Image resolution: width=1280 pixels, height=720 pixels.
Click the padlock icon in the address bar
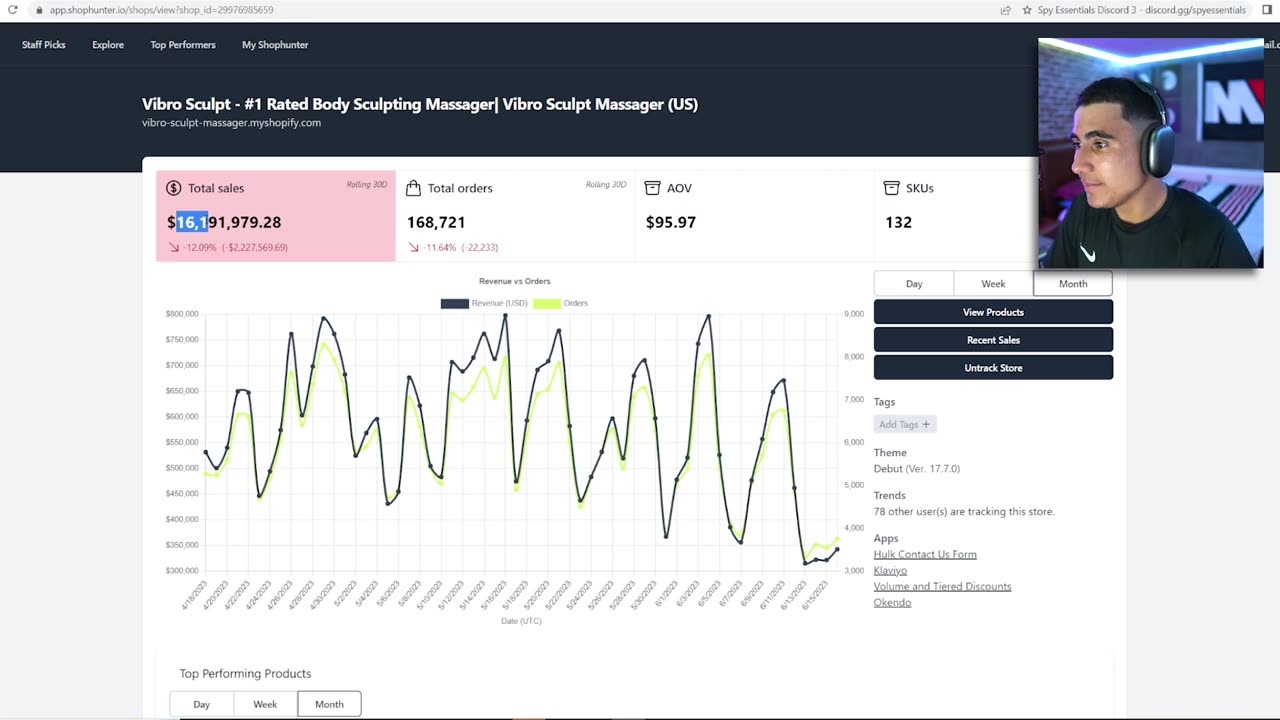(x=39, y=10)
